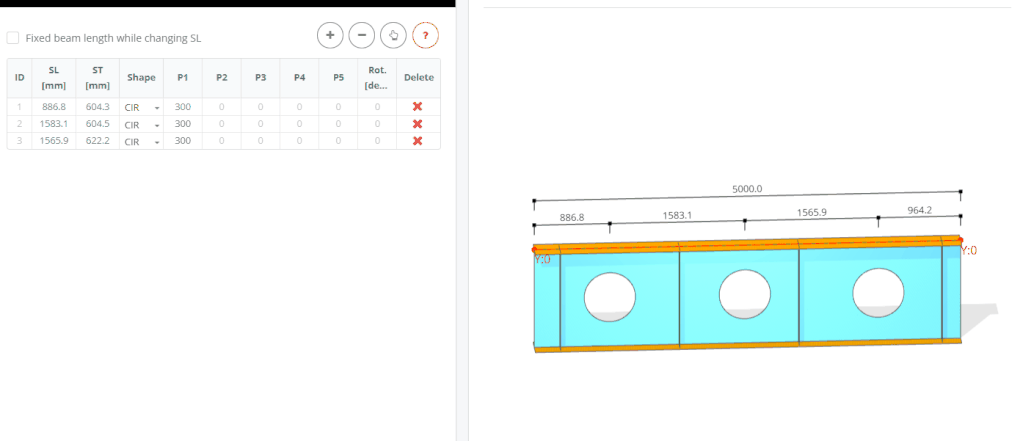Viewport: 1023px width, 441px height.
Task: Enable Fixed beam length while changing SL
Action: click(x=13, y=38)
